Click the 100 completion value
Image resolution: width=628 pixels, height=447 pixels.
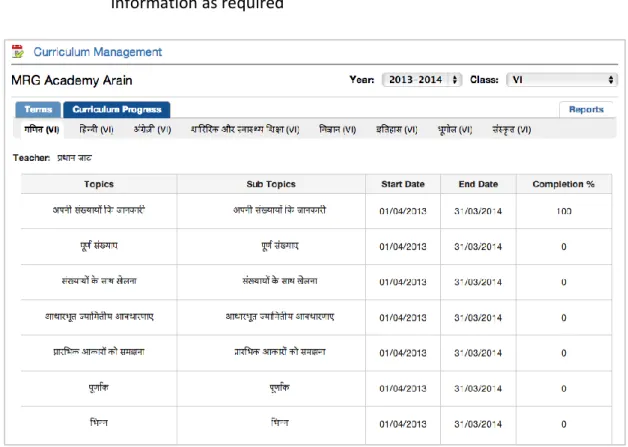[564, 211]
